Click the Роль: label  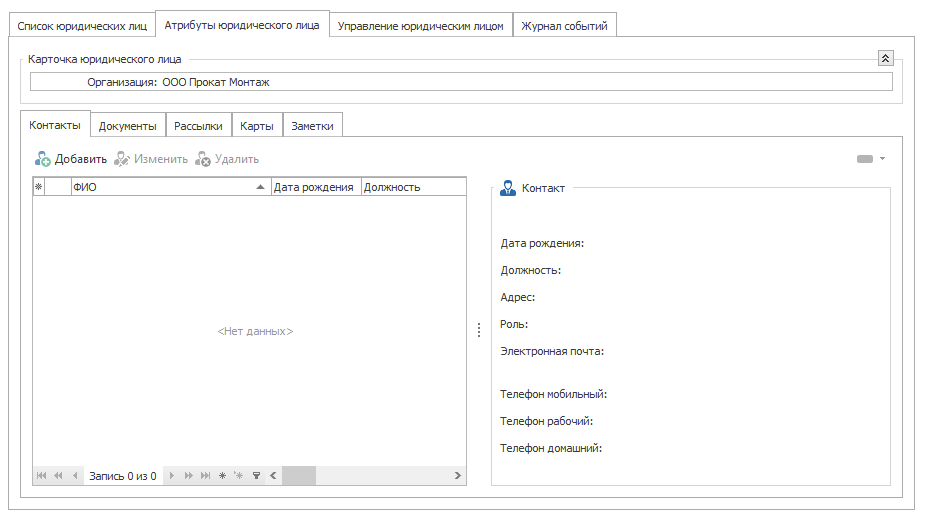(514, 324)
